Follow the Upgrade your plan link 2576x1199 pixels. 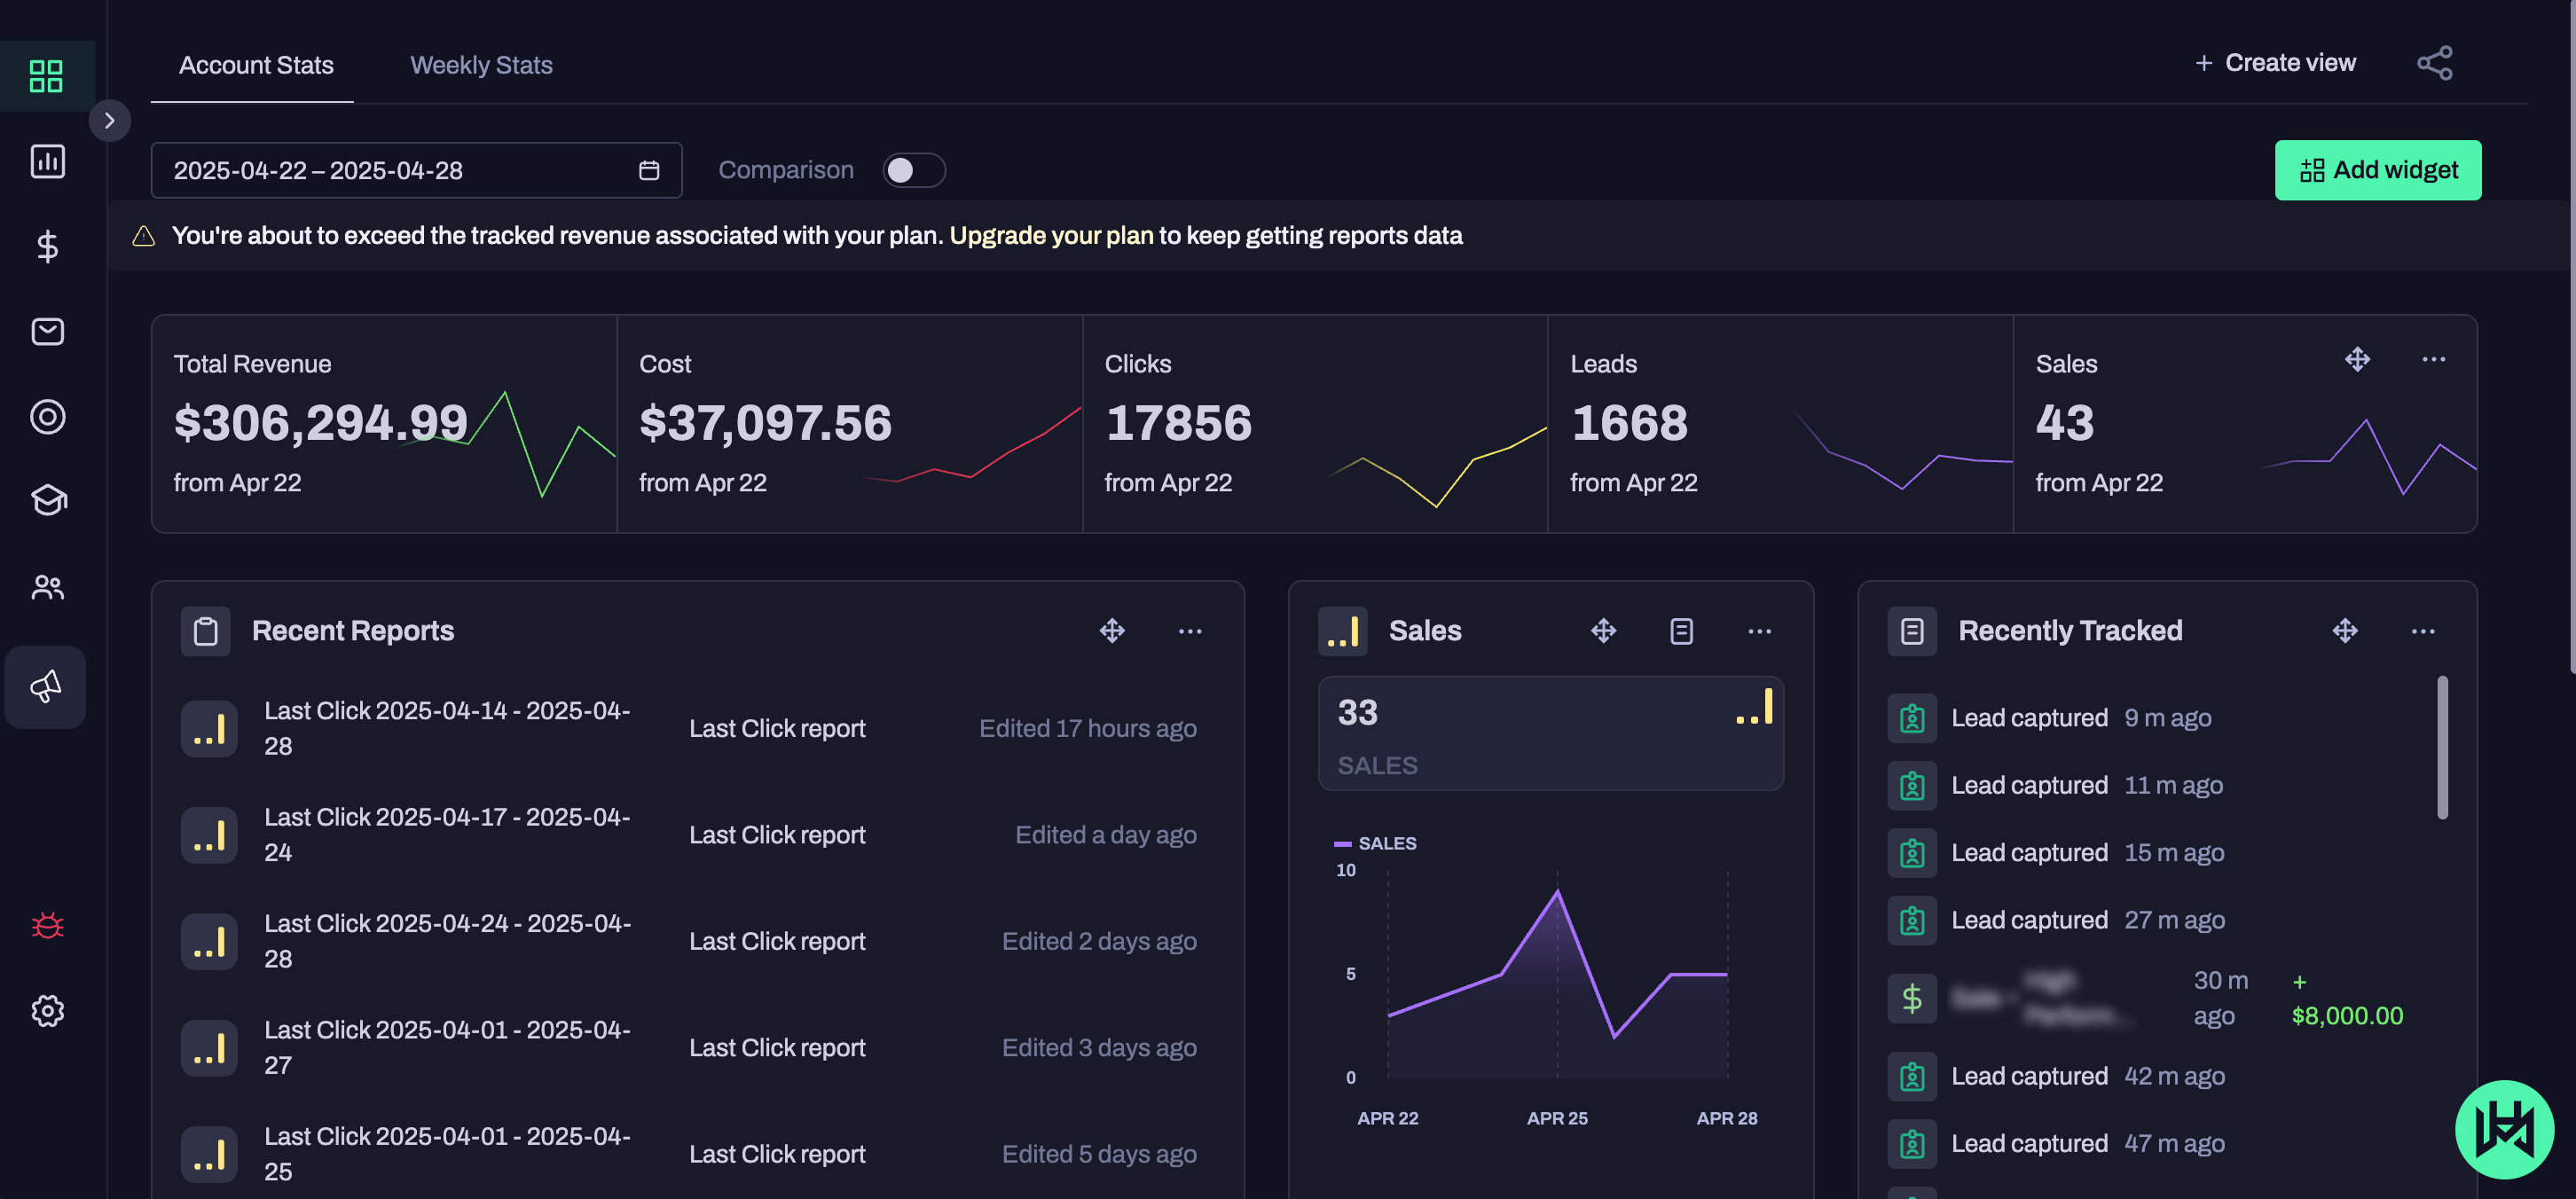point(1051,236)
